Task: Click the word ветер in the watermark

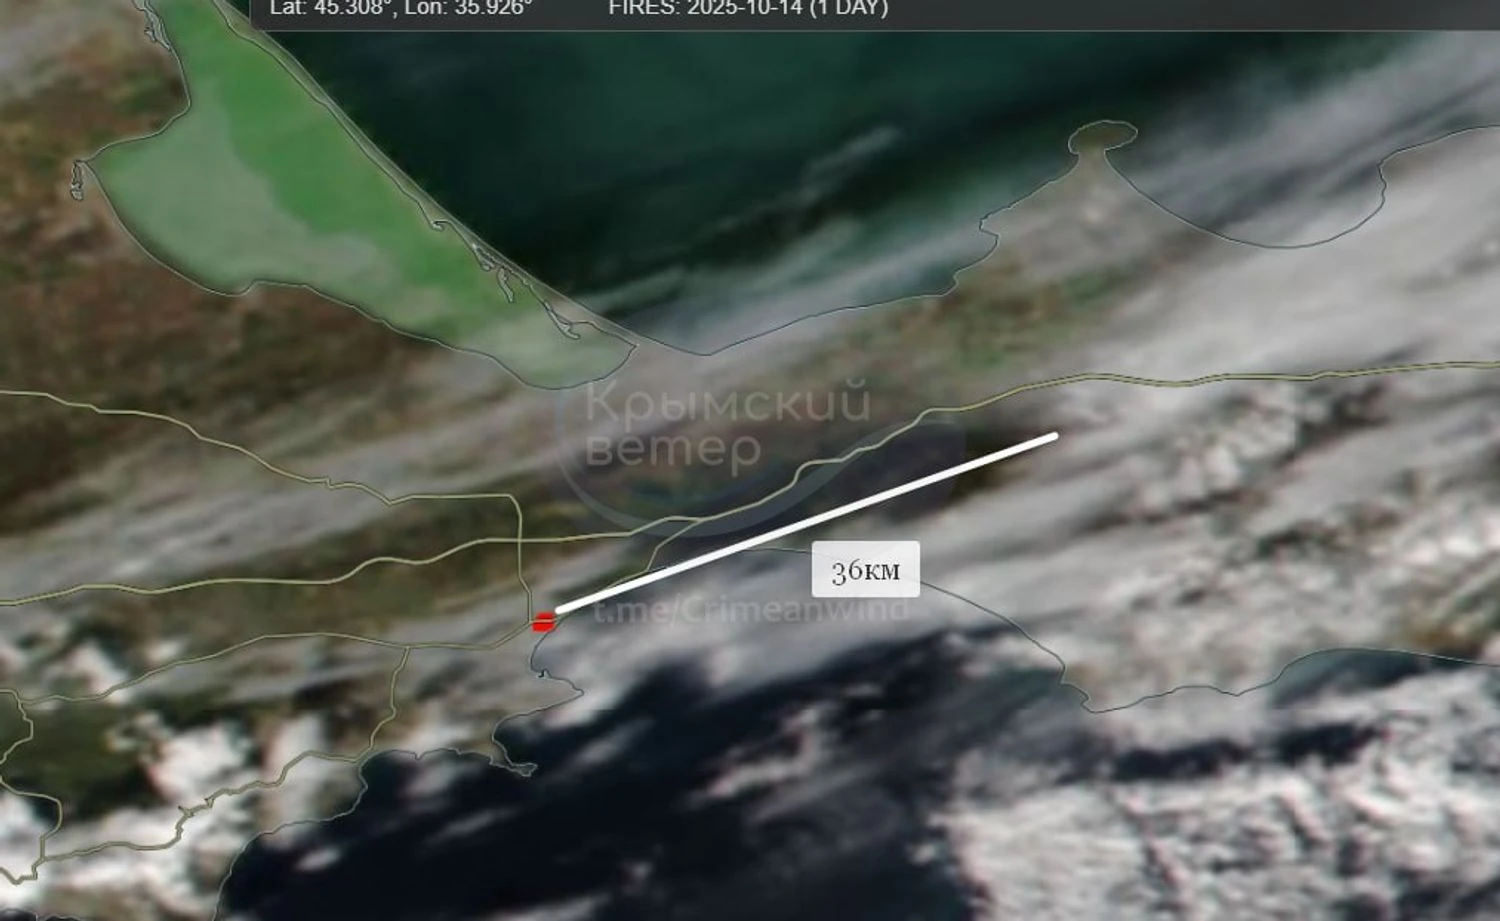Action: click(x=672, y=449)
